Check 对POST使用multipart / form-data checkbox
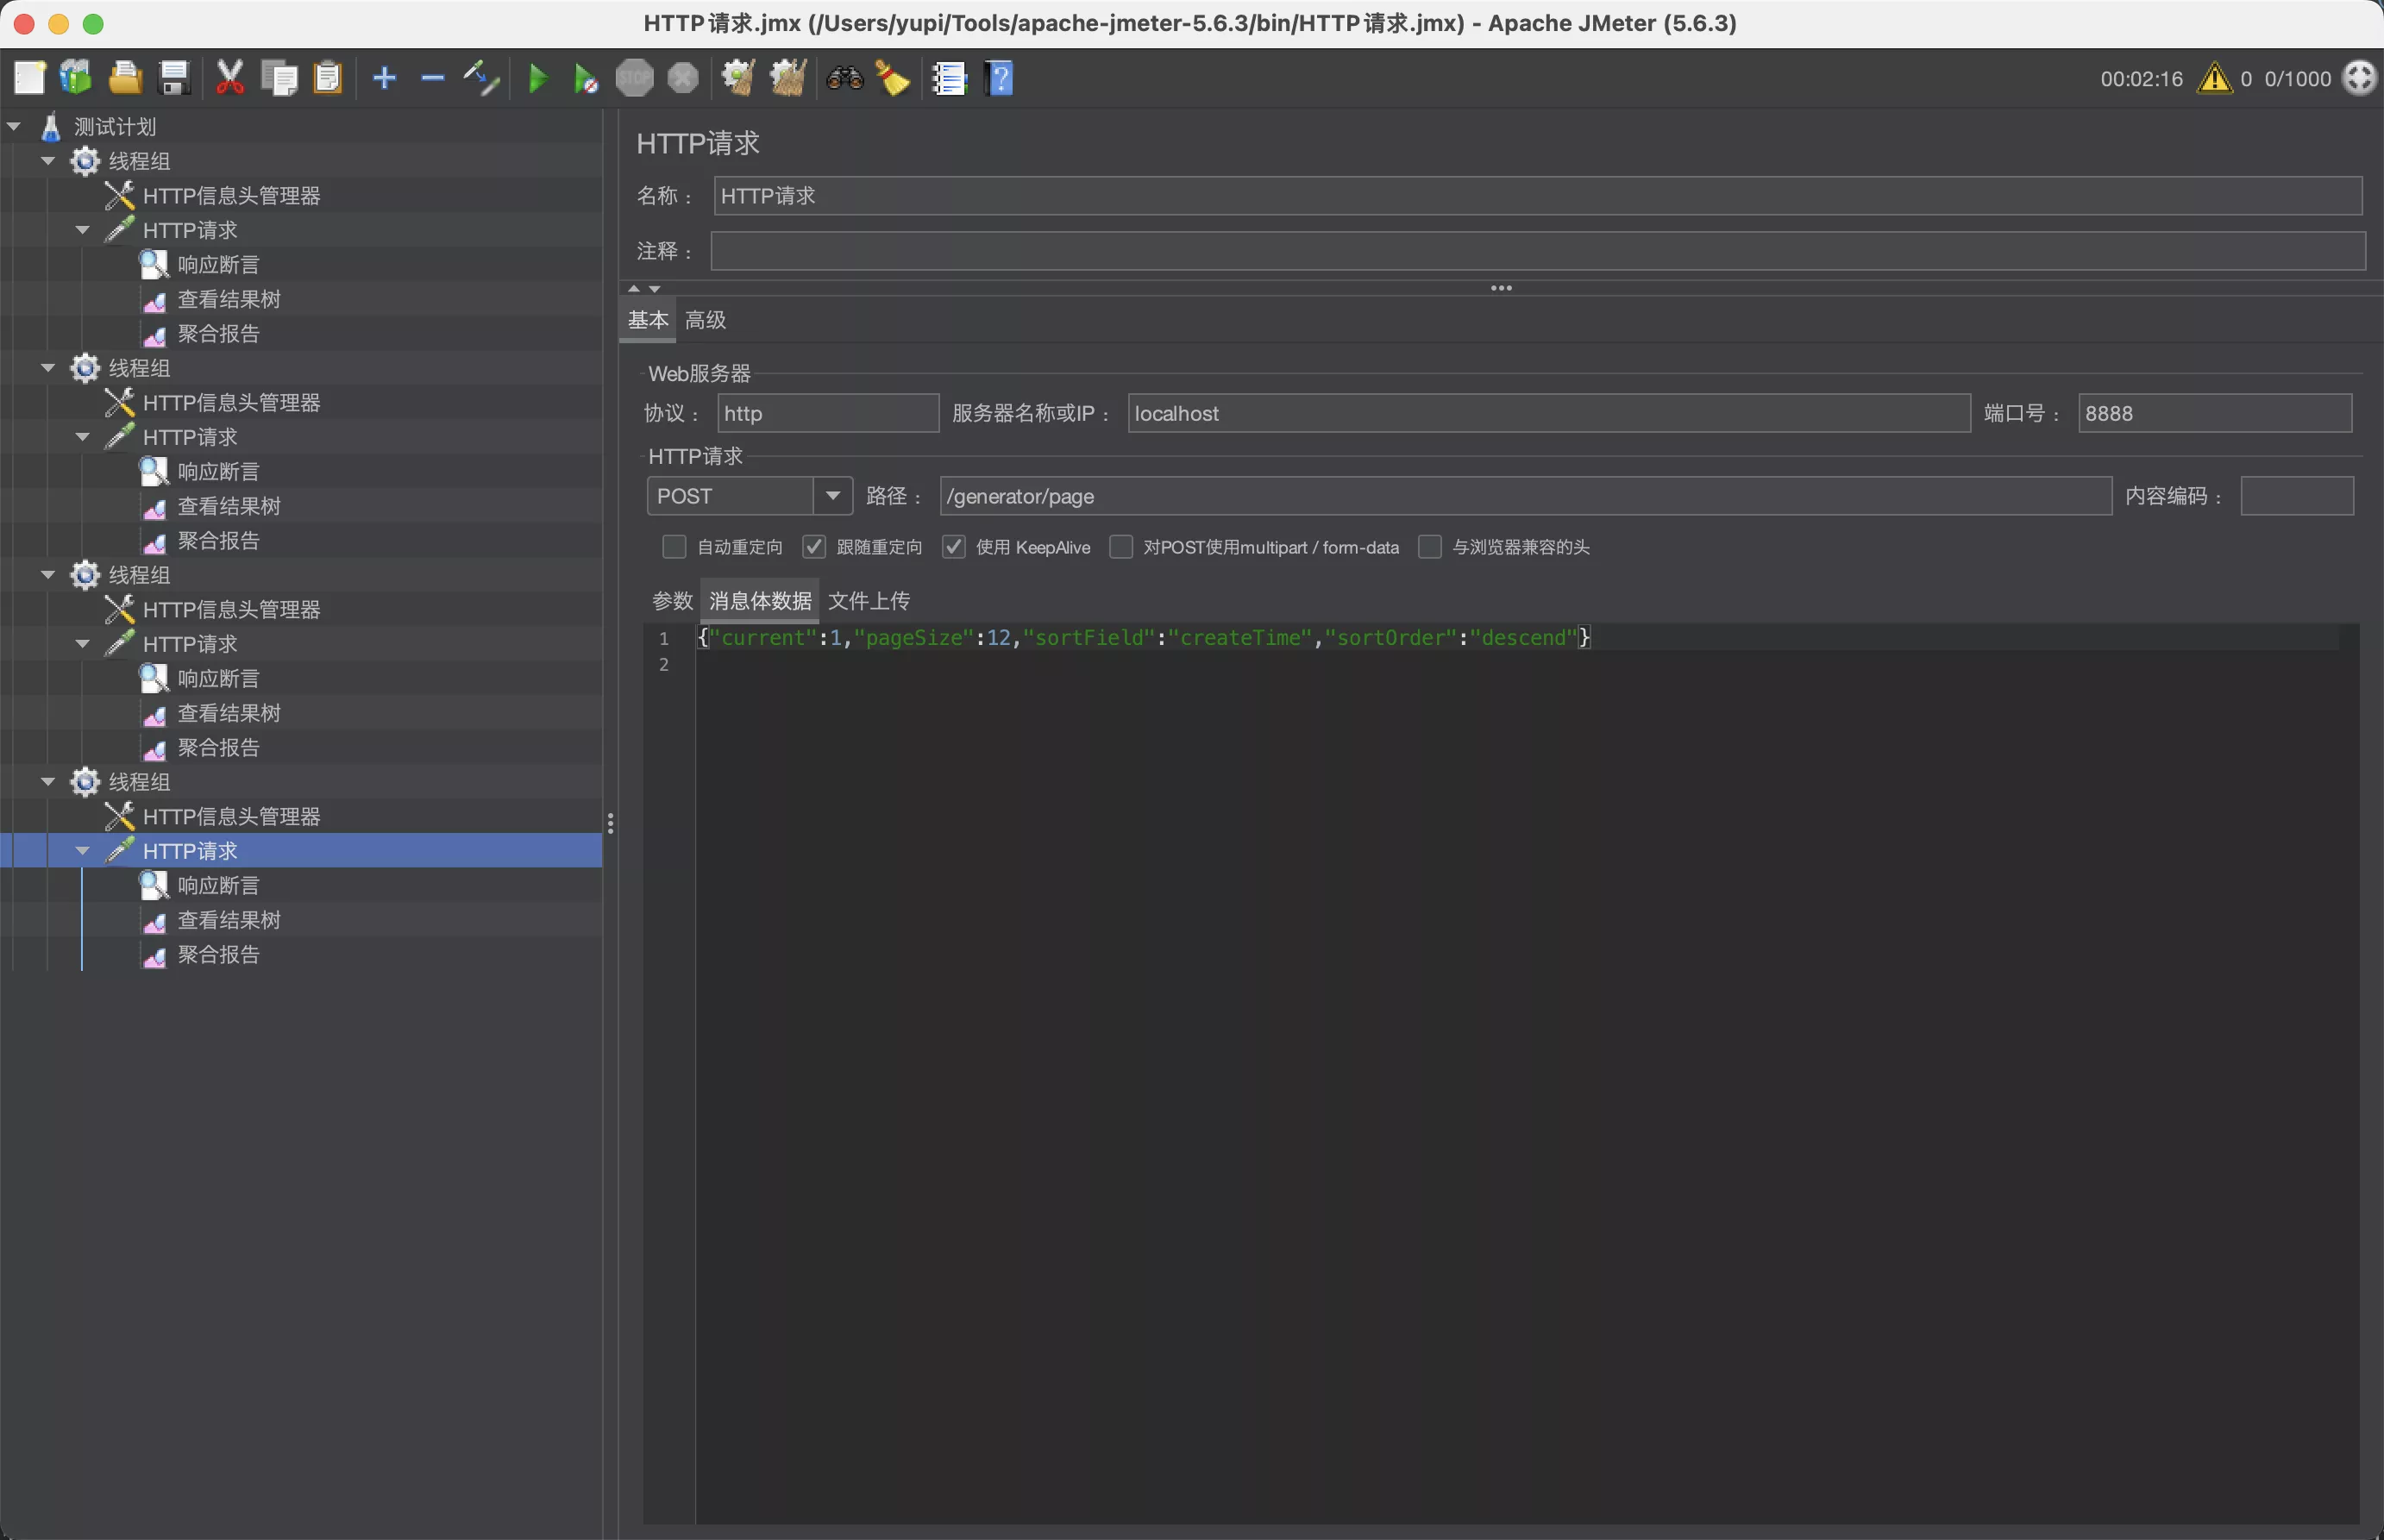Viewport: 2384px width, 1540px height. (1121, 547)
